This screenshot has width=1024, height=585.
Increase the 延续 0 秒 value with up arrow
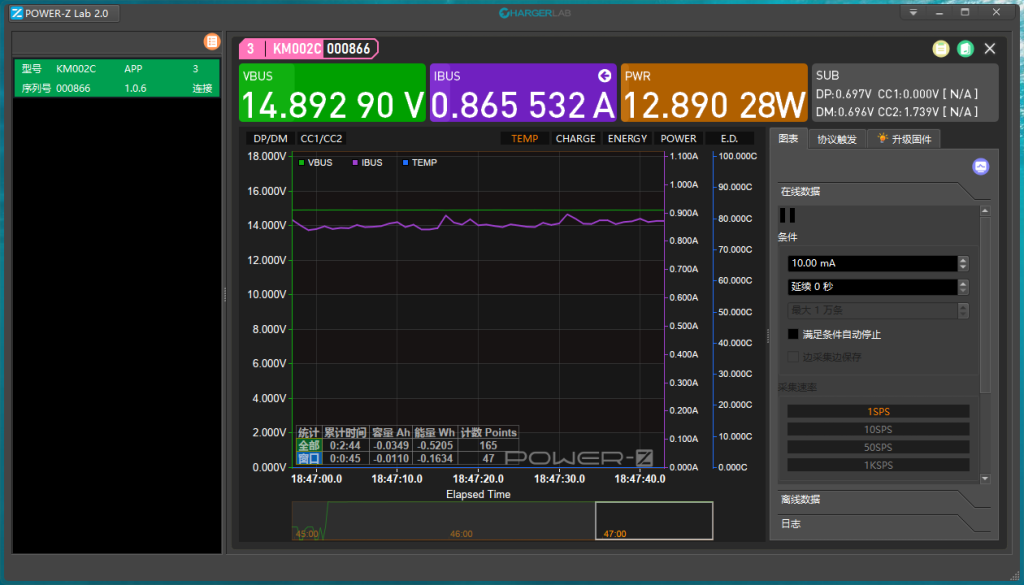(963, 283)
